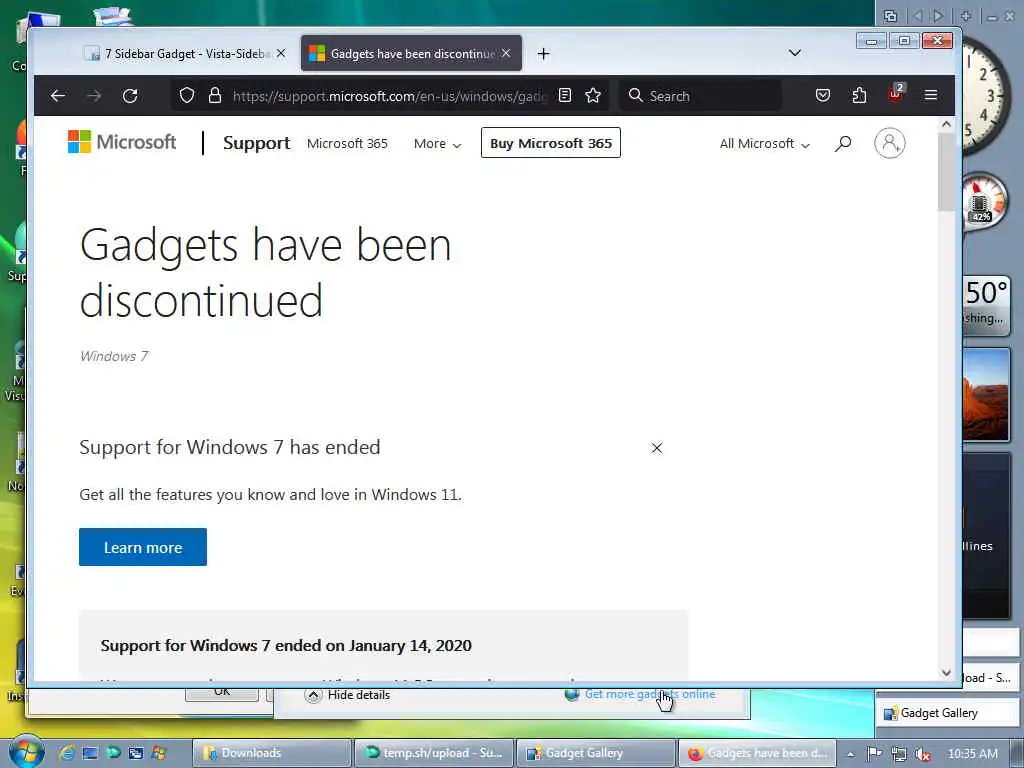Dismiss the Windows 7 support ended banner
Image resolution: width=1024 pixels, height=768 pixels.
click(657, 448)
